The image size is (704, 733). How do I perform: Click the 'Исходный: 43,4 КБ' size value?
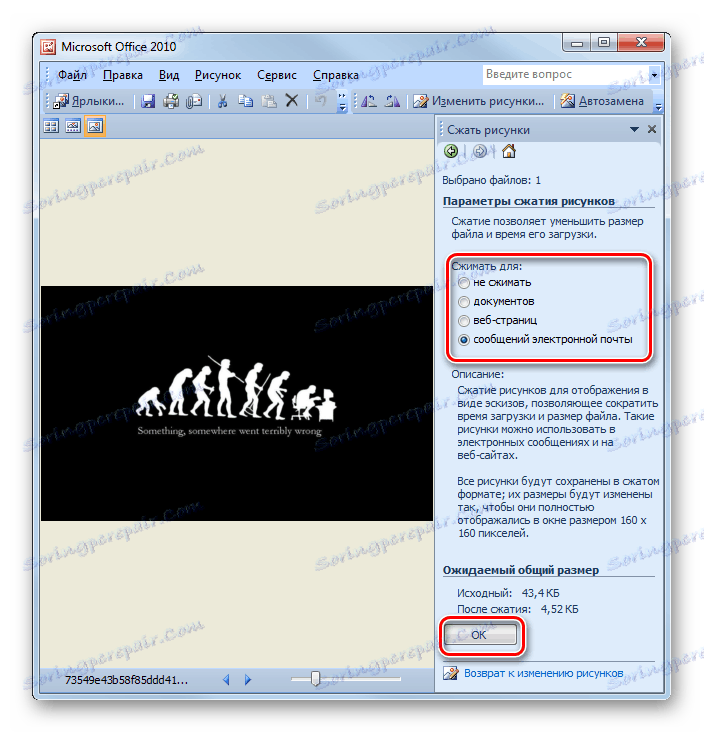tap(508, 593)
